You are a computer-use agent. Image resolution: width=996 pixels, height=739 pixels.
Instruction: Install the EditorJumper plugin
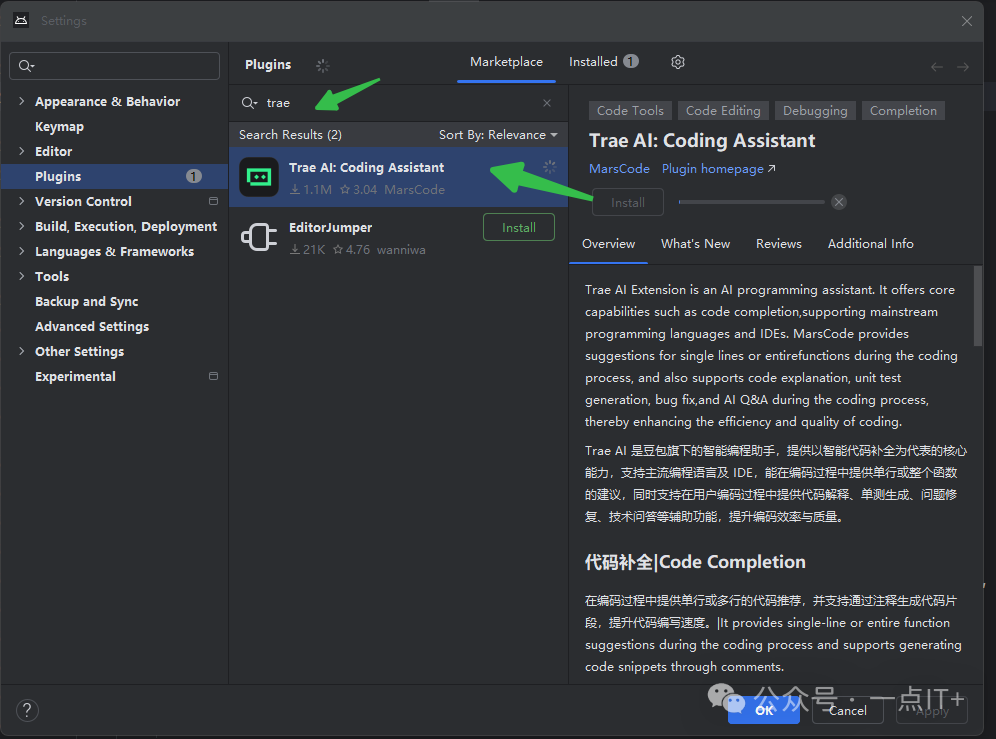pyautogui.click(x=519, y=227)
